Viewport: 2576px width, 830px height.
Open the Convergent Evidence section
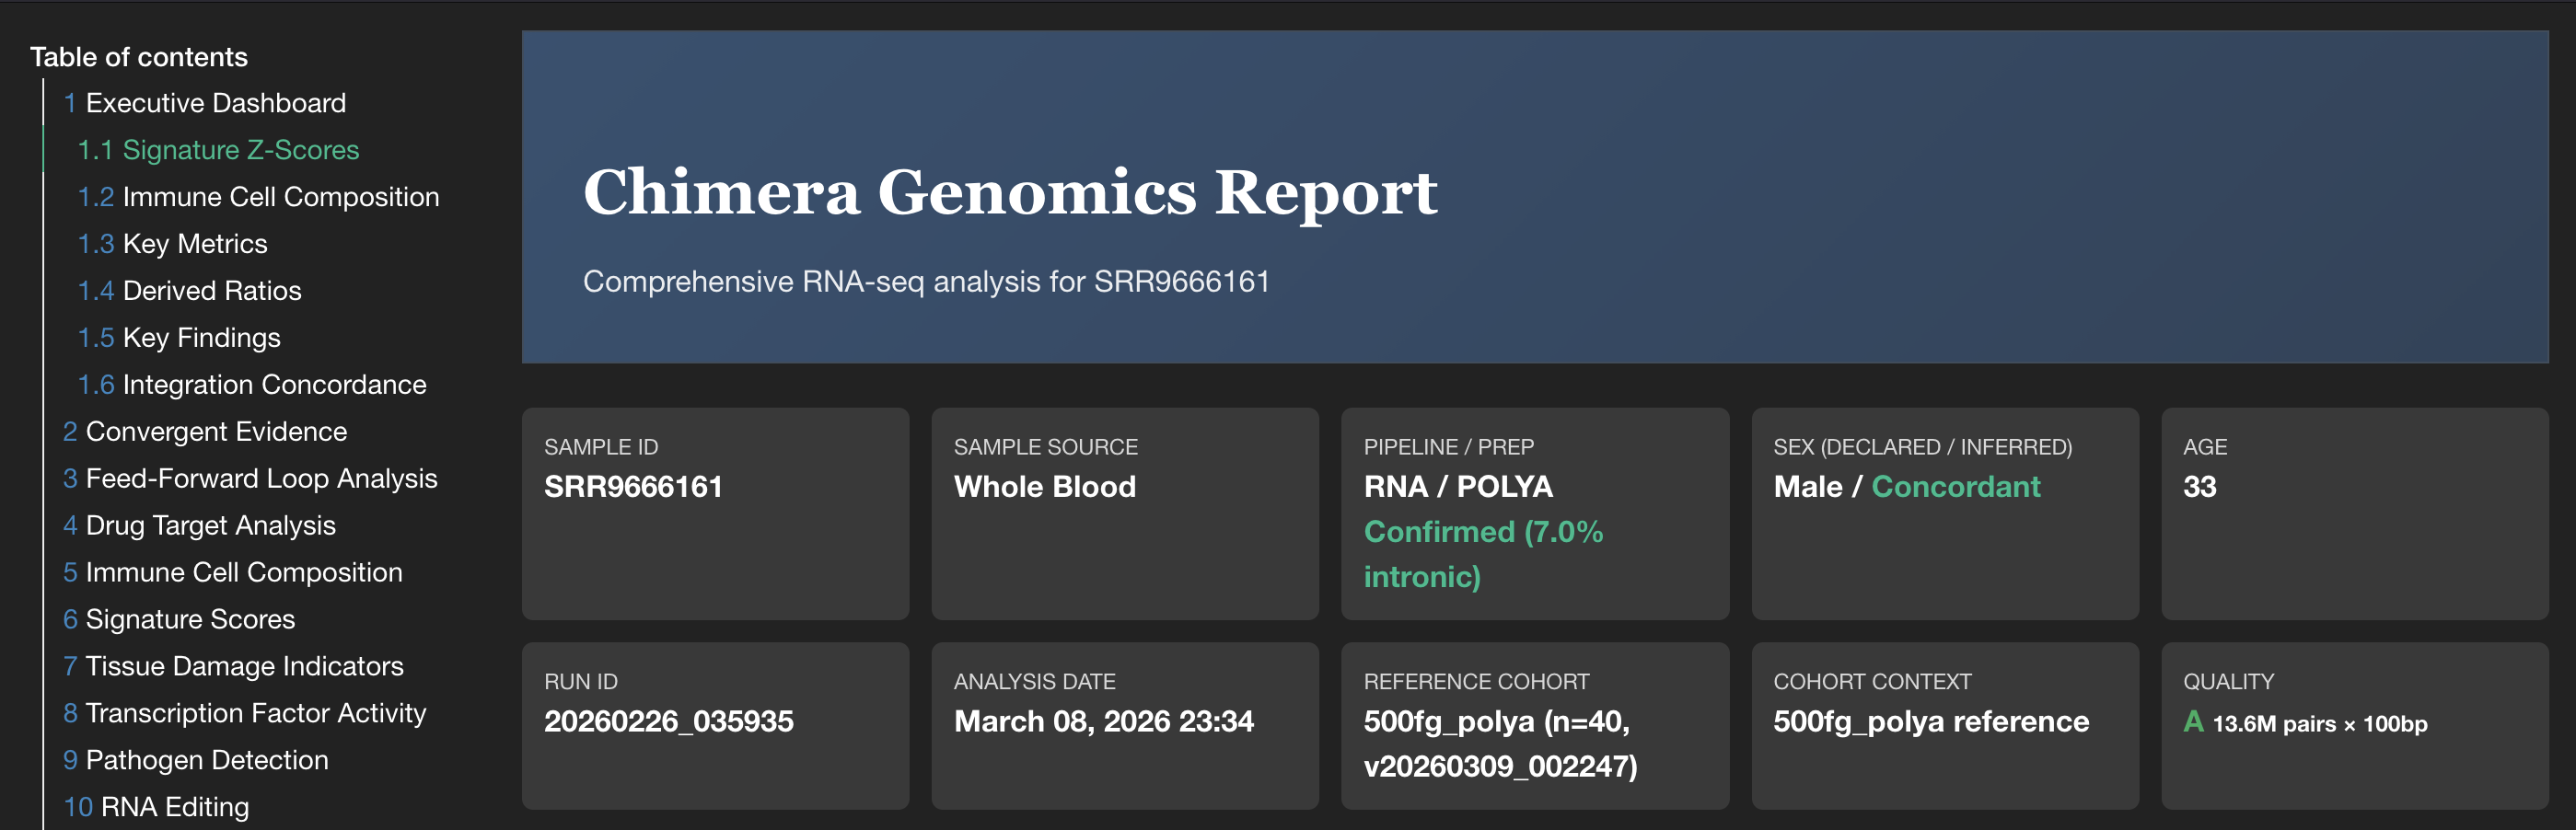(216, 431)
